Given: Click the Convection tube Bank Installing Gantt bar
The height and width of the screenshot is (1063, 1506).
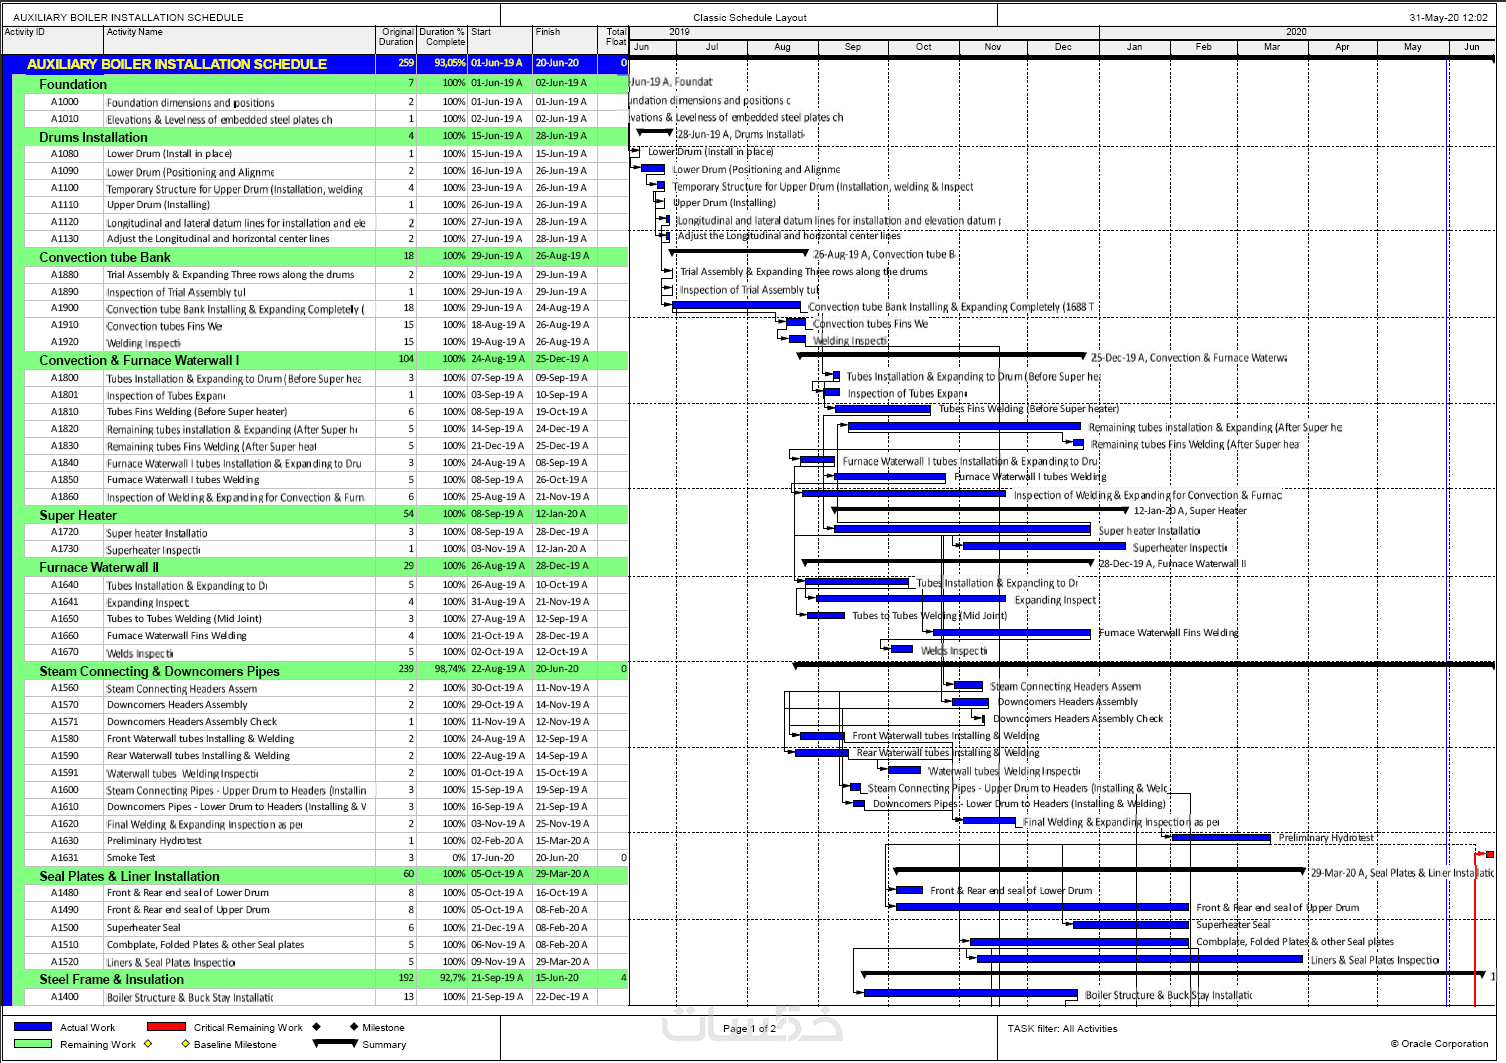Looking at the screenshot, I should [736, 306].
